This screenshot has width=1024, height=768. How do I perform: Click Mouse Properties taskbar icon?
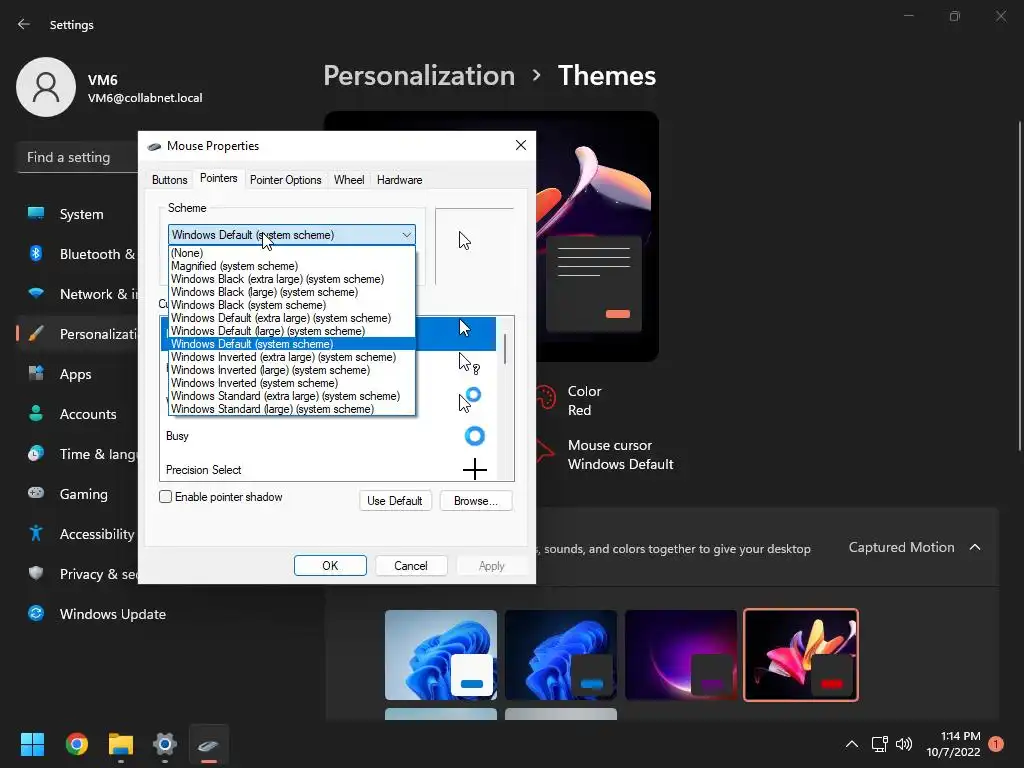(x=209, y=744)
